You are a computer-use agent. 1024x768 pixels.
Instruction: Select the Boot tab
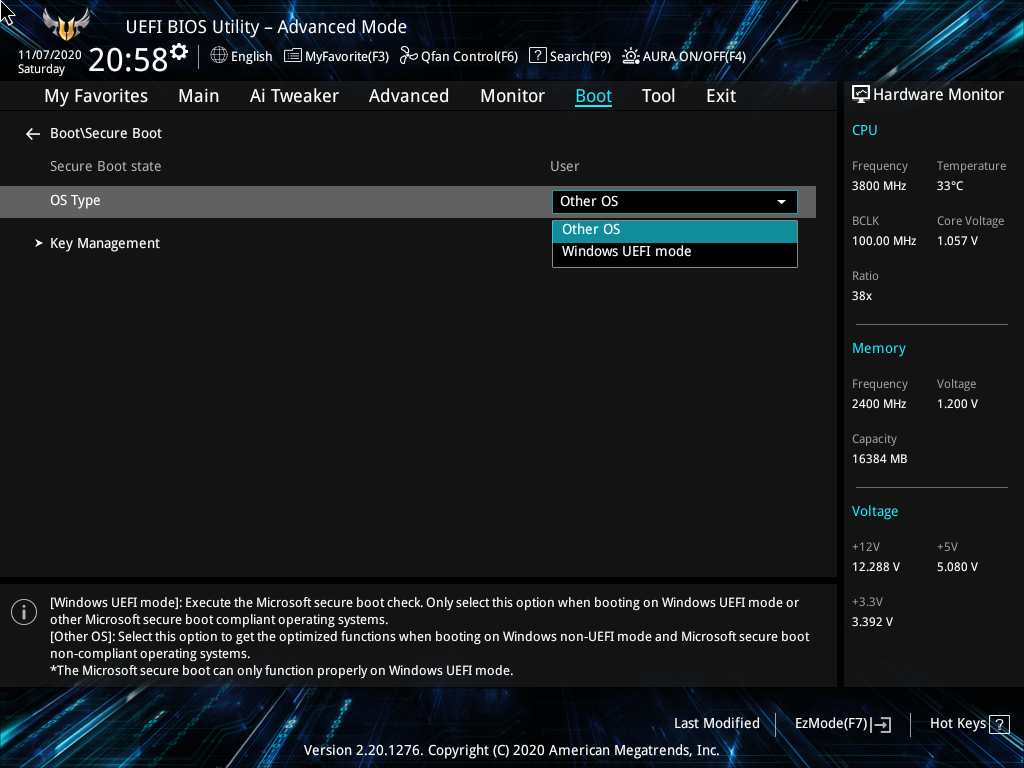coord(593,96)
